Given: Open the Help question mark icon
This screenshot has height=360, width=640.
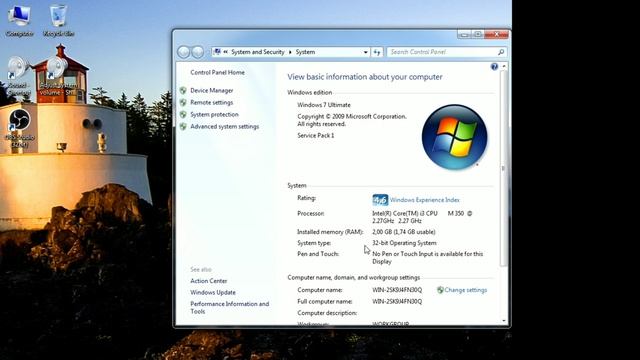Looking at the screenshot, I should pos(494,67).
